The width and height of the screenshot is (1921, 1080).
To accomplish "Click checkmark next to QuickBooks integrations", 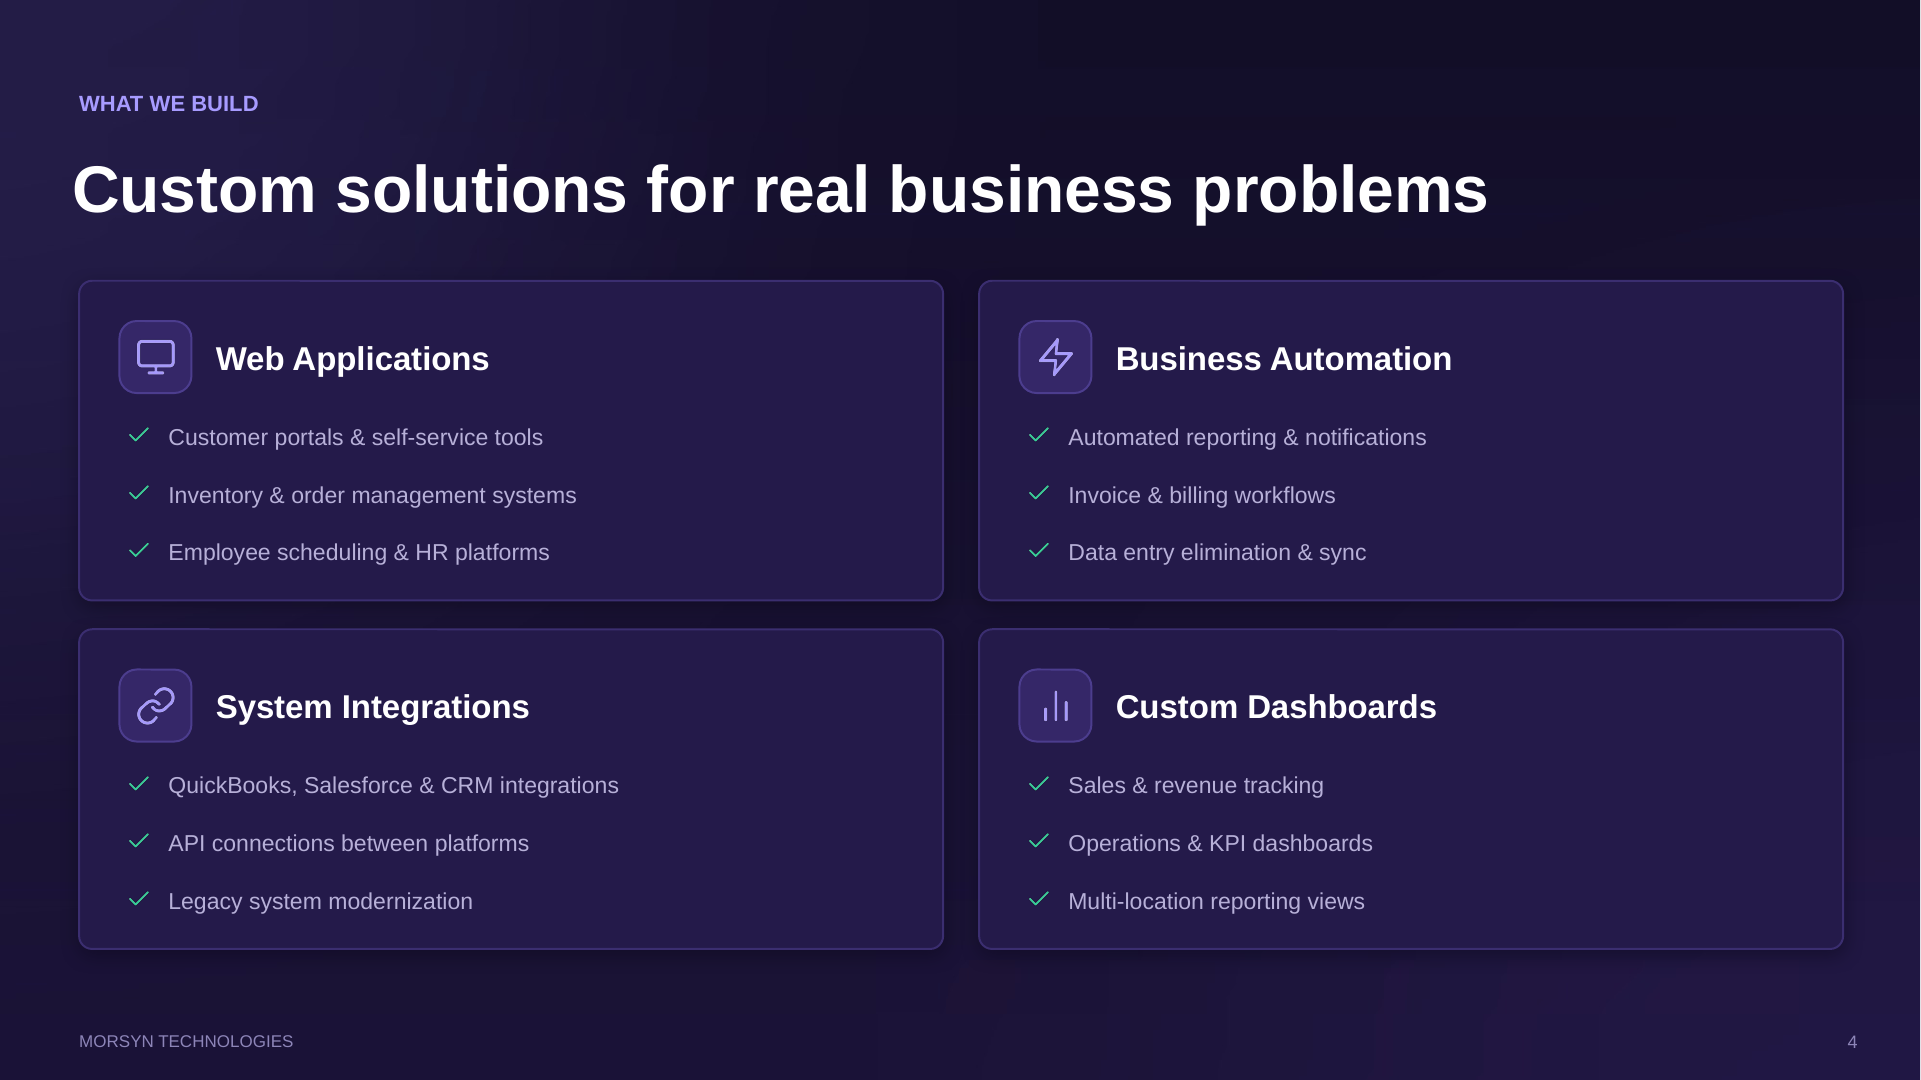I will [139, 784].
